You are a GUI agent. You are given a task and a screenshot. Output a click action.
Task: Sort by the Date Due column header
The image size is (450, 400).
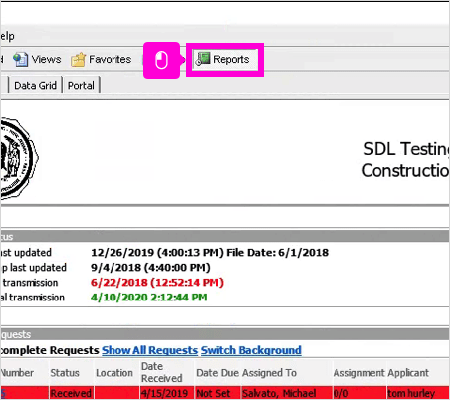(217, 372)
